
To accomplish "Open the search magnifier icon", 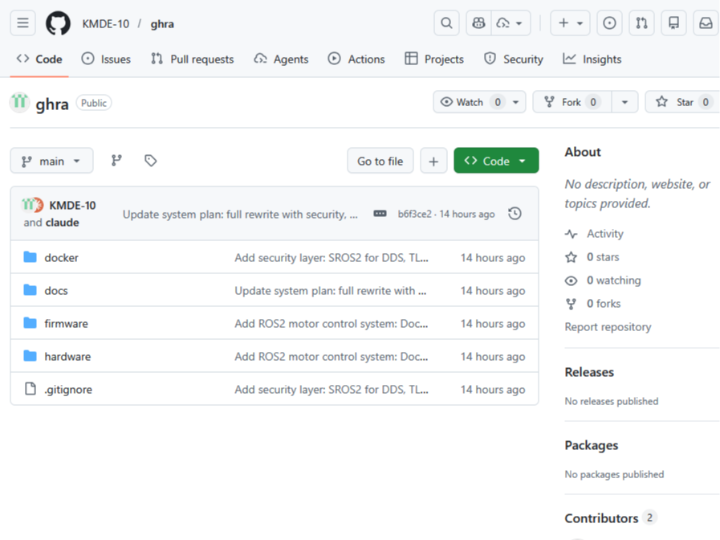I will [447, 23].
